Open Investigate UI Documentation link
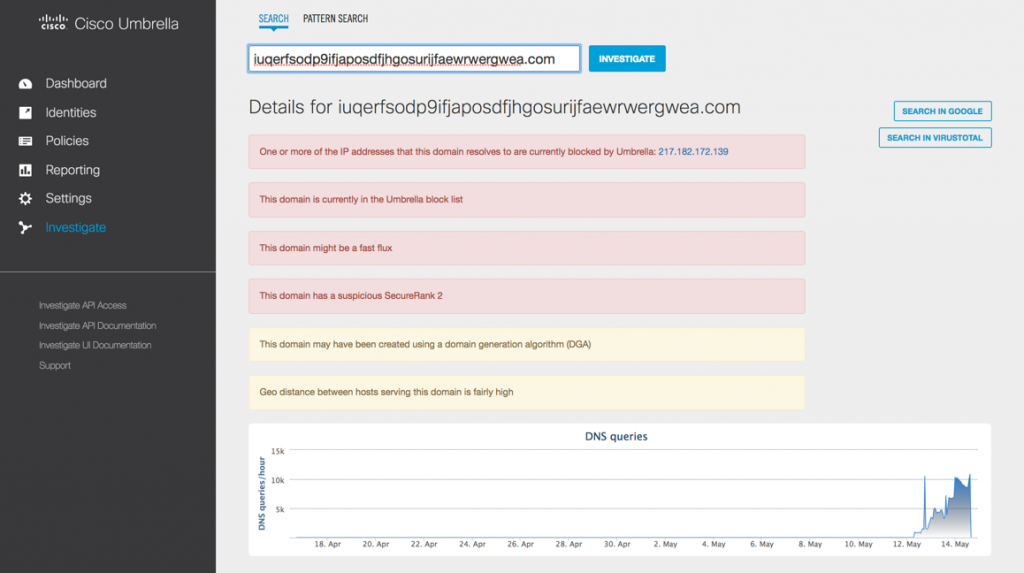Image resolution: width=1024 pixels, height=573 pixels. click(95, 345)
